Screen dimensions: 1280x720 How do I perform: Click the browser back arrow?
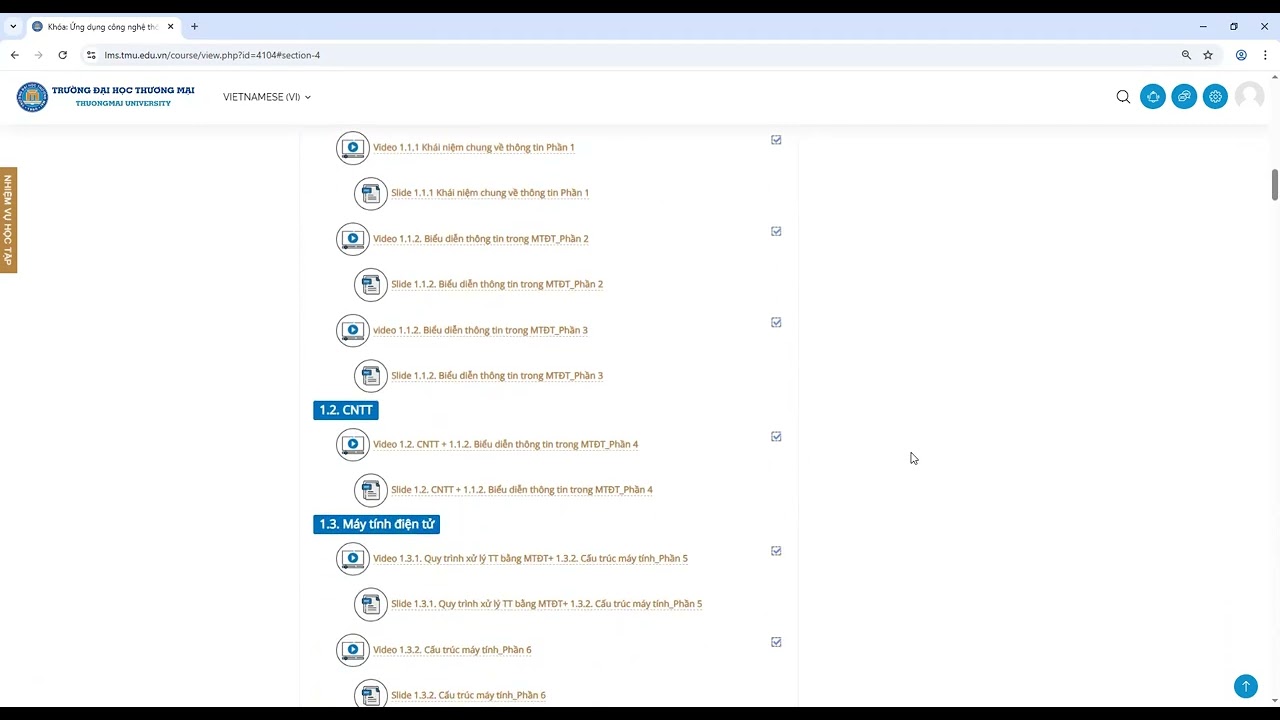[x=14, y=55]
